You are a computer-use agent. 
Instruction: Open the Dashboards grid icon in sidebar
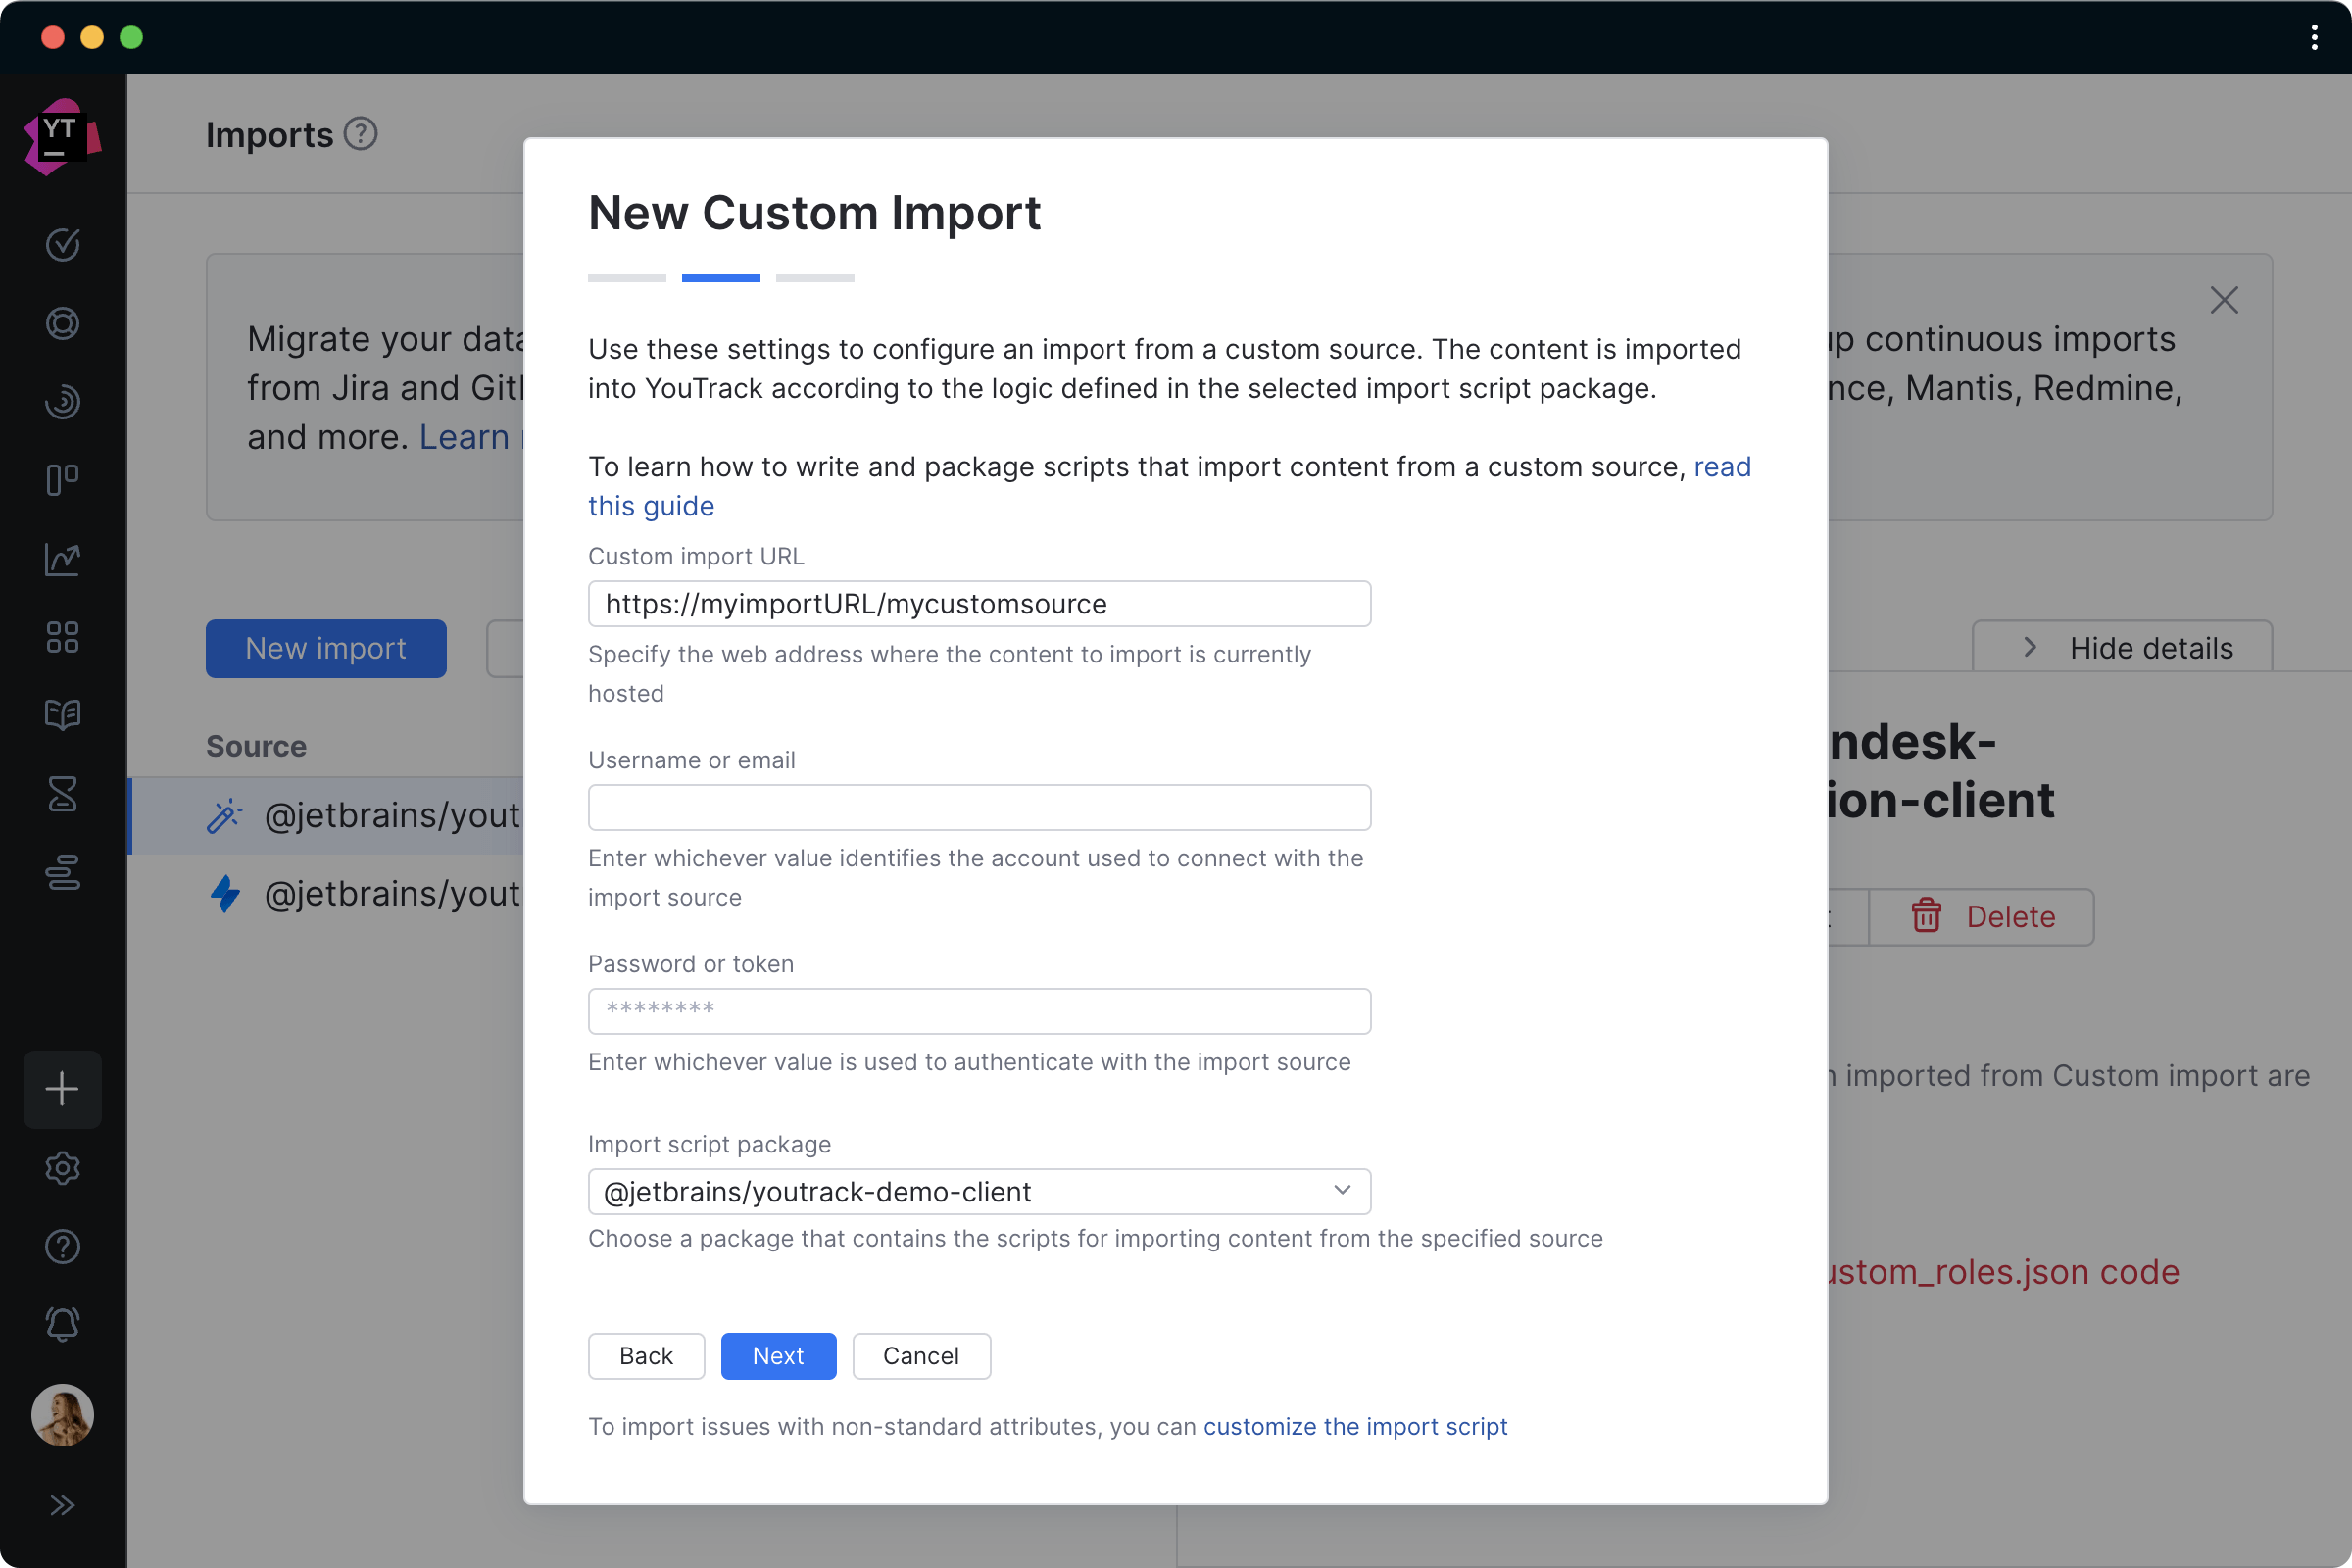click(62, 637)
